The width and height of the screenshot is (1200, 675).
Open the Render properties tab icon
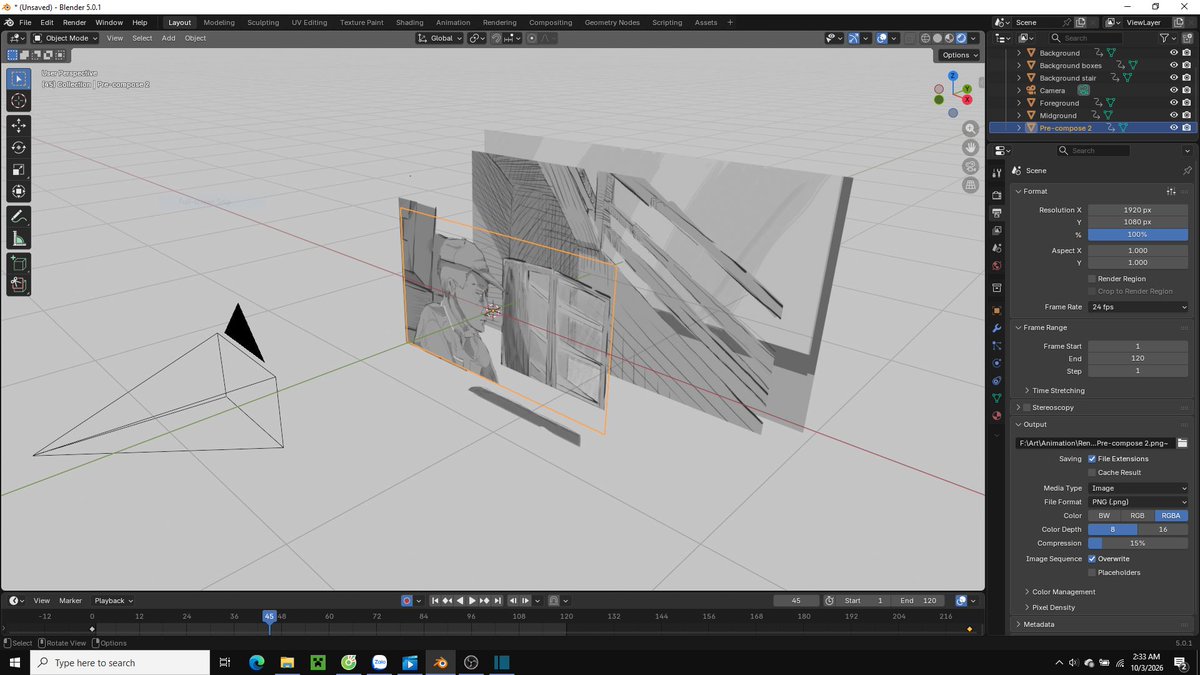997,196
